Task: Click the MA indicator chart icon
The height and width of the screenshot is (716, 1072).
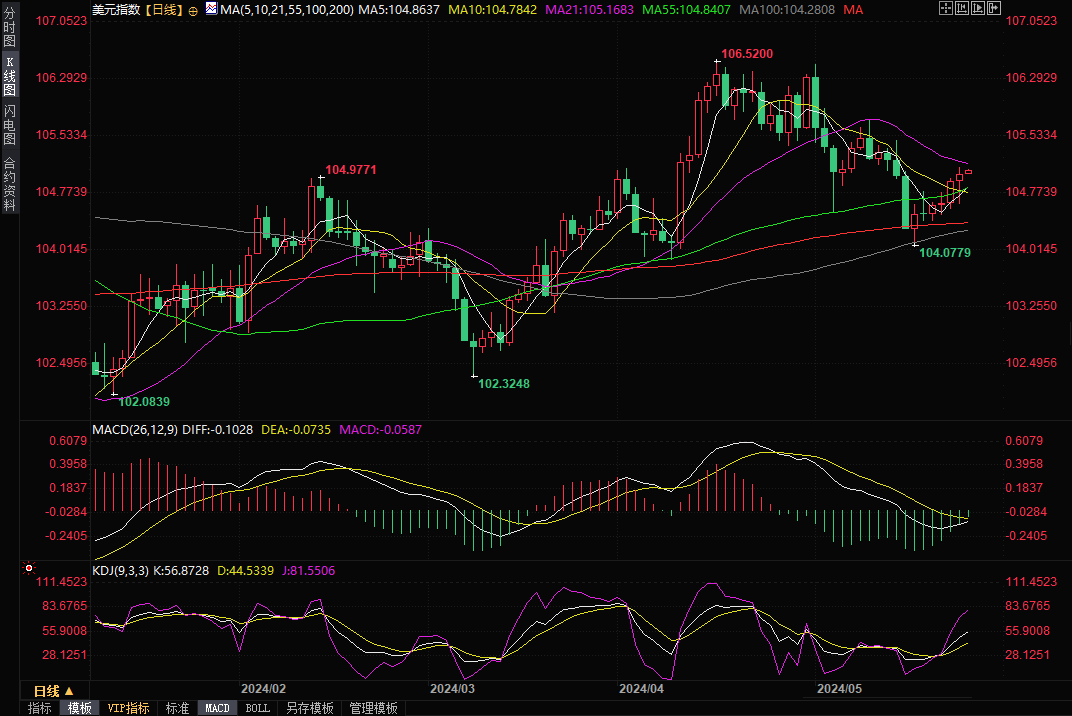Action: [211, 9]
